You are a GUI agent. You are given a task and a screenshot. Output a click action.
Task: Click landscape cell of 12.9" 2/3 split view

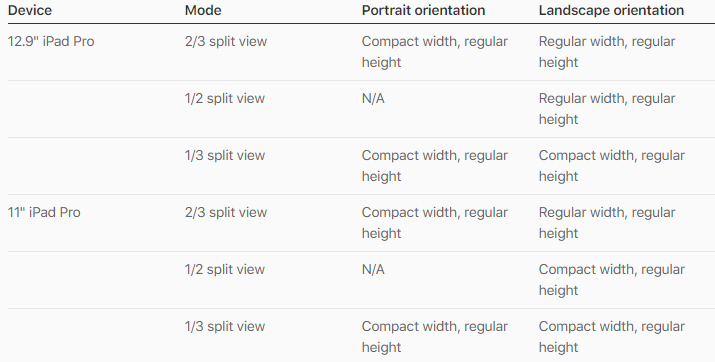click(x=607, y=52)
